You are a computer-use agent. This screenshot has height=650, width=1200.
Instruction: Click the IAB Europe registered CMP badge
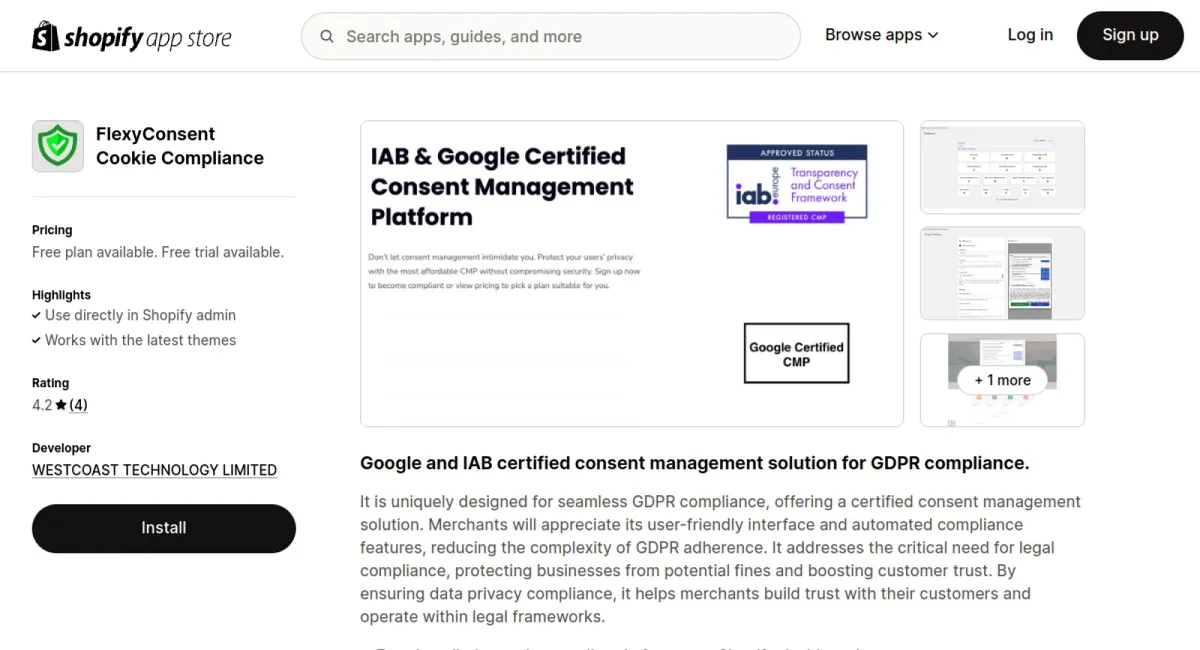796,183
